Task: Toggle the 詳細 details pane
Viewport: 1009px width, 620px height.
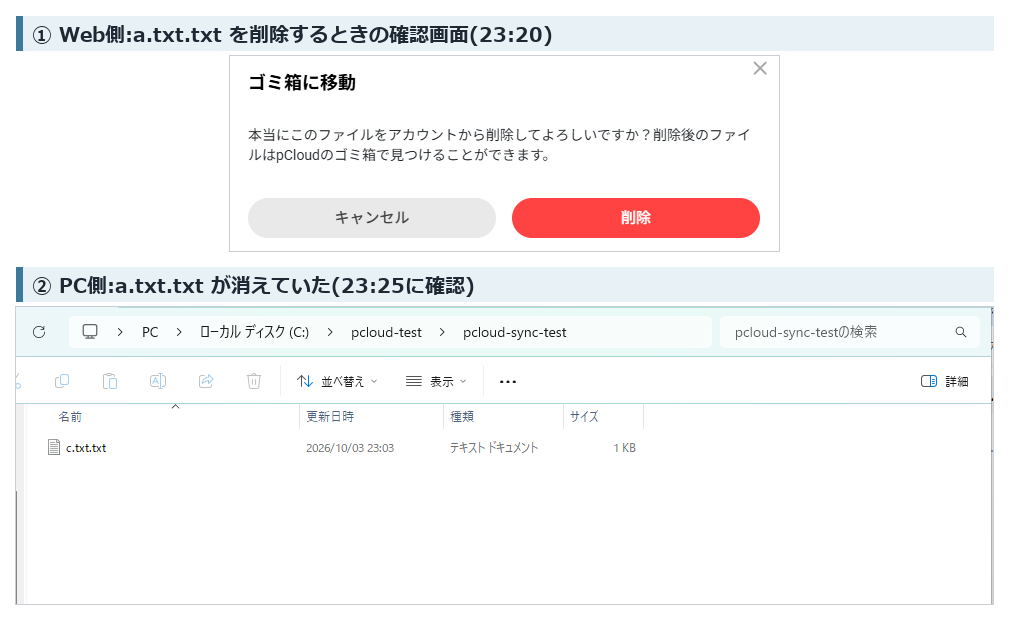Action: click(944, 381)
